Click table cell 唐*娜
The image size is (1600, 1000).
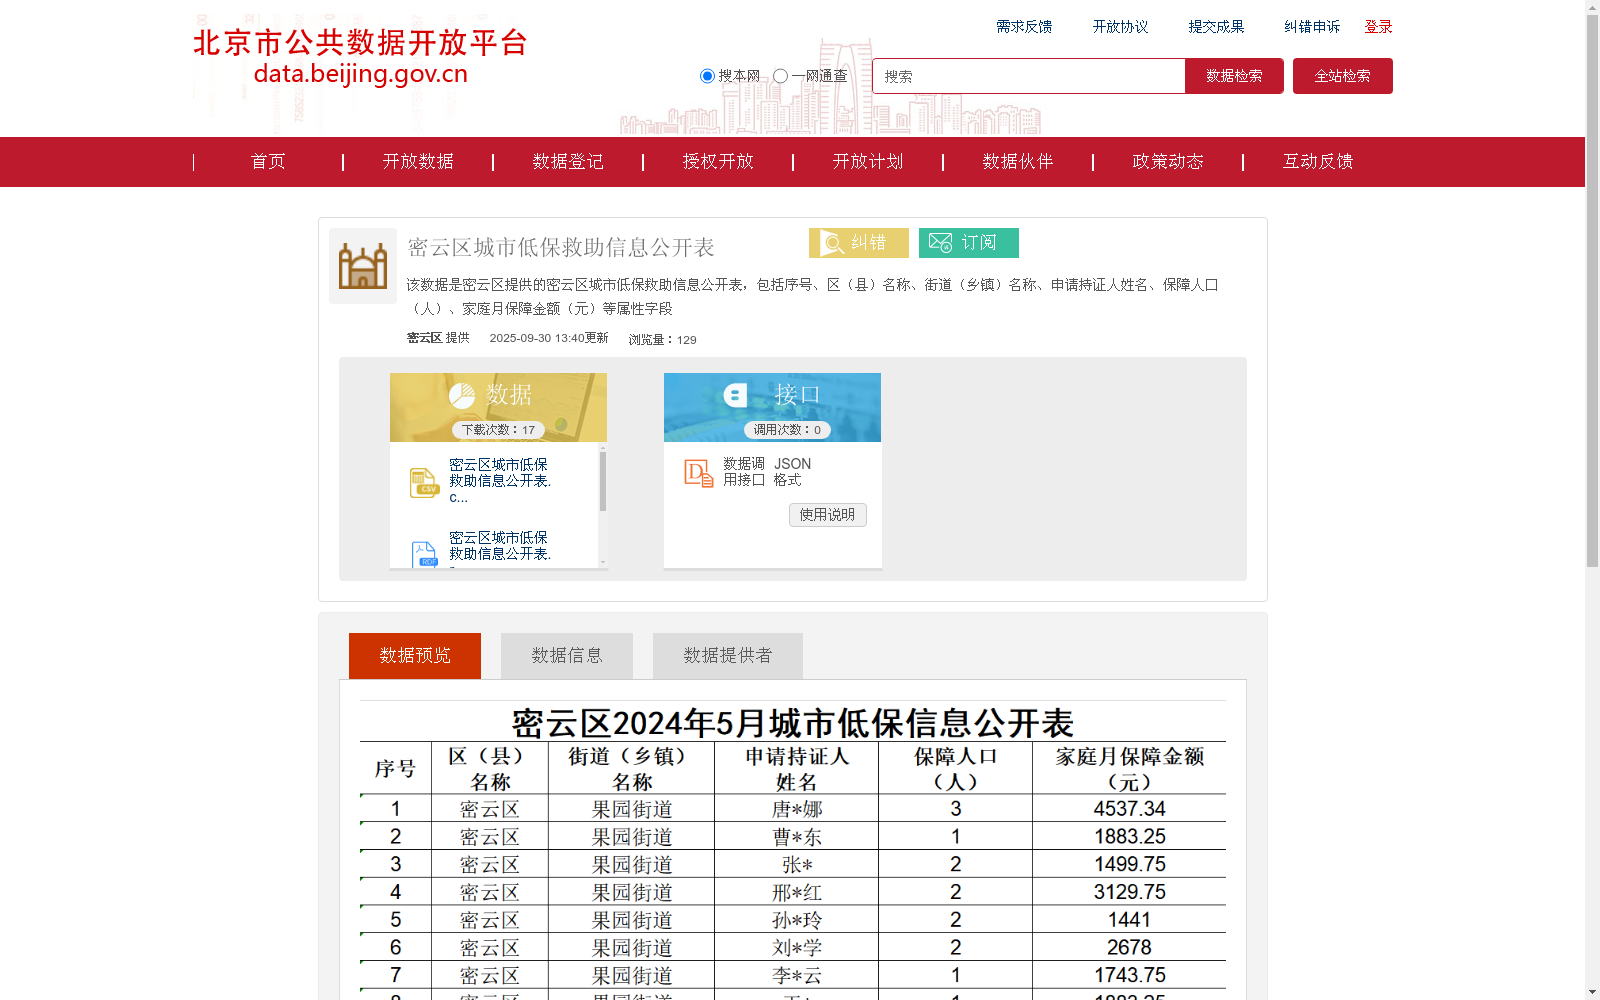coord(797,809)
